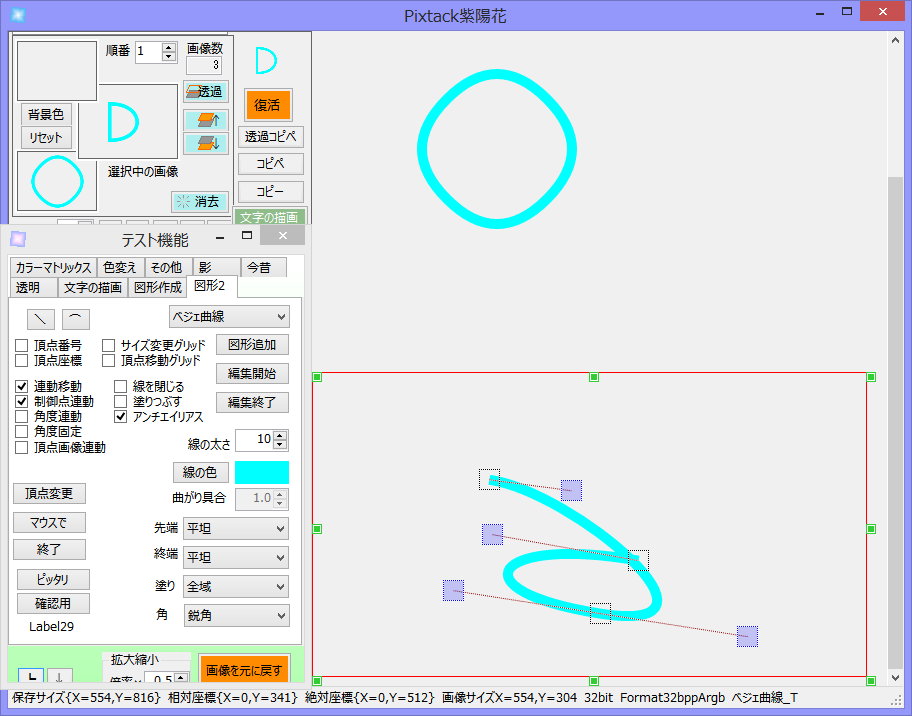Select the straight line drawing tool icon
Viewport: 912px width, 716px height.
coord(41,318)
